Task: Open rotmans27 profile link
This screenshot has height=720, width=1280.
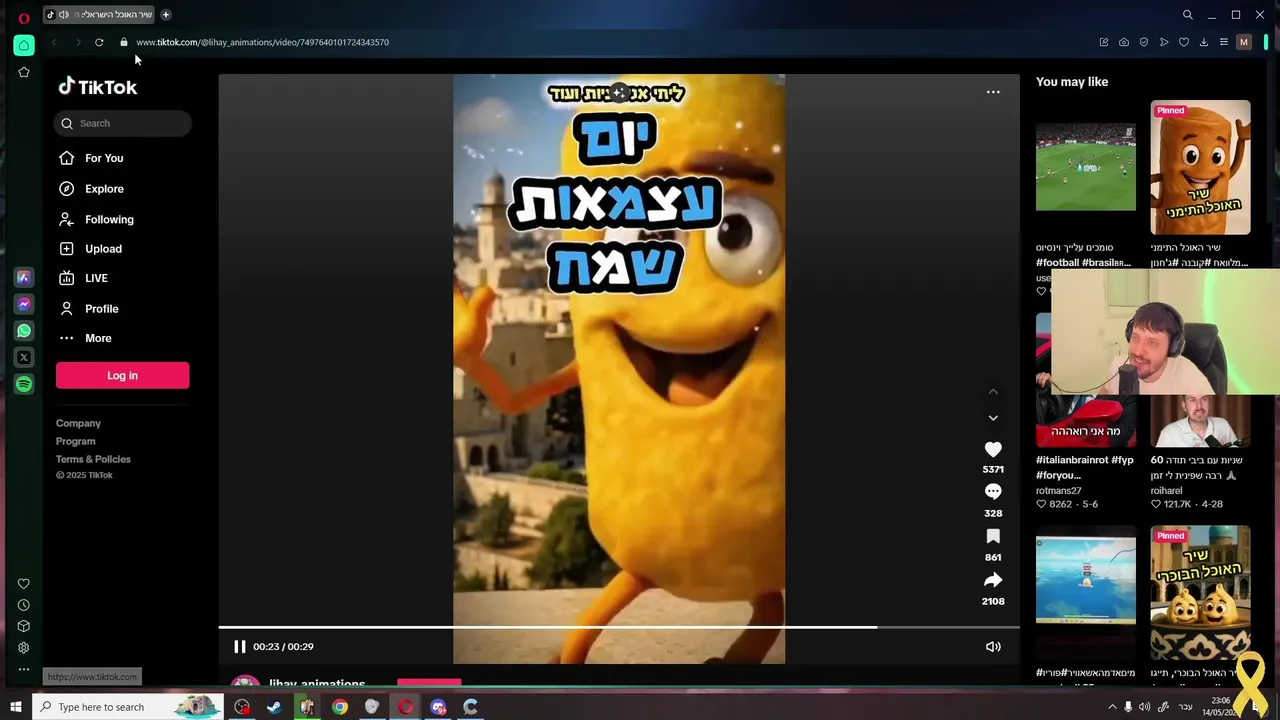Action: coord(1059,491)
